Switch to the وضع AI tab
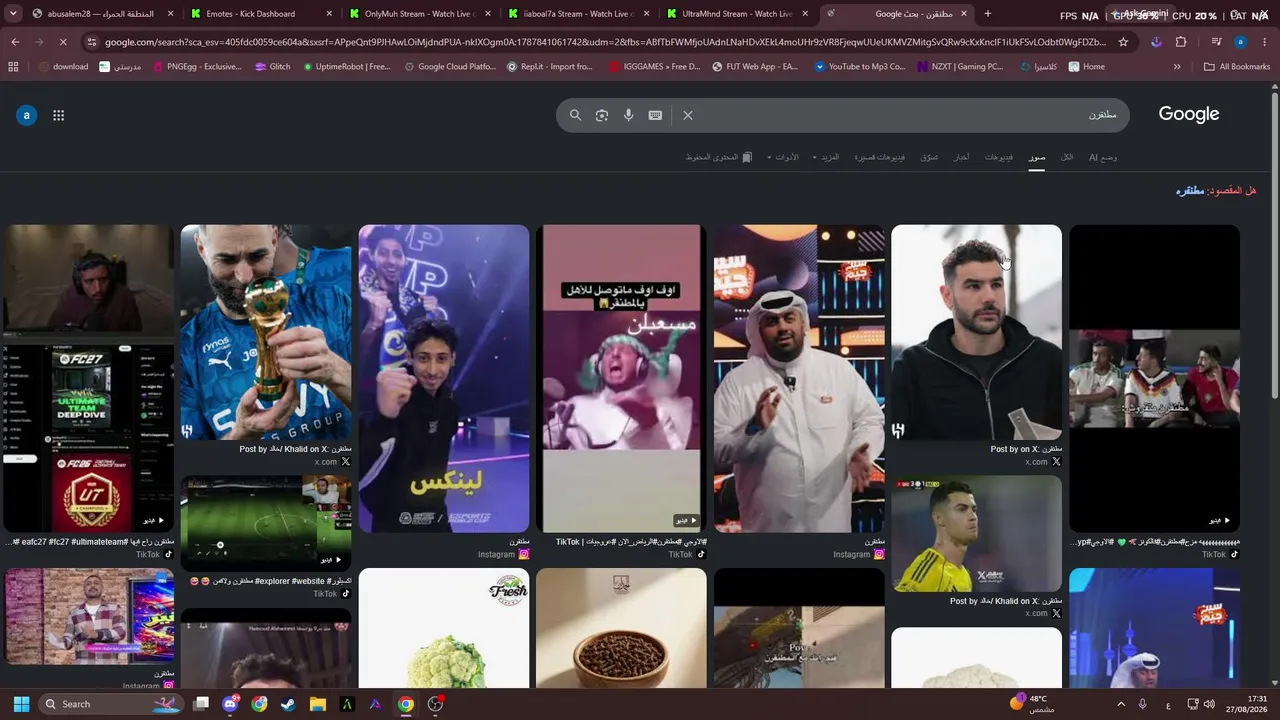1280x720 pixels. pos(1103,157)
